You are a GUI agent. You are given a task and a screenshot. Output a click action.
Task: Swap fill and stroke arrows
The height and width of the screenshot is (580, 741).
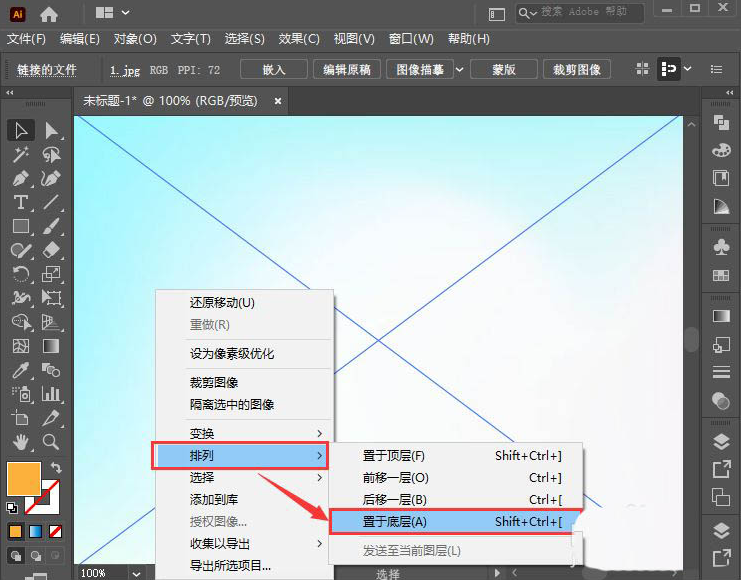click(x=56, y=467)
